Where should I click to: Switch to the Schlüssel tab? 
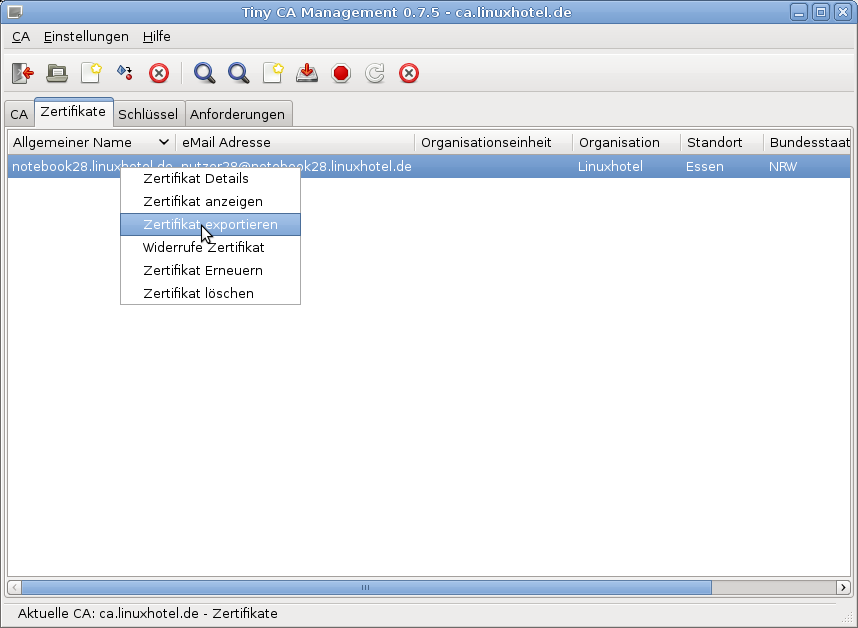(x=148, y=114)
